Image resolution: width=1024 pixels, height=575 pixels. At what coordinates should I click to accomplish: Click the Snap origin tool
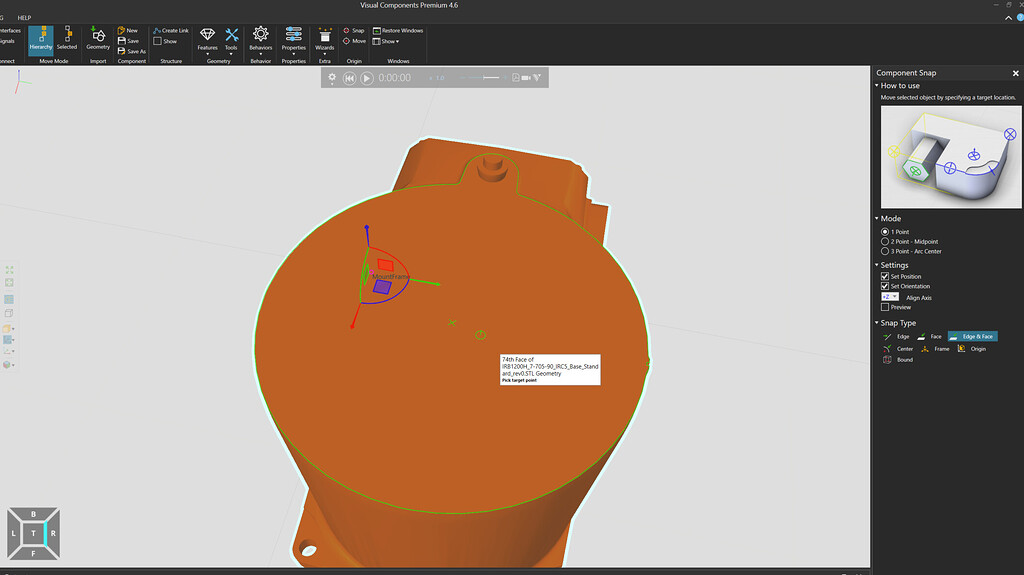(354, 30)
